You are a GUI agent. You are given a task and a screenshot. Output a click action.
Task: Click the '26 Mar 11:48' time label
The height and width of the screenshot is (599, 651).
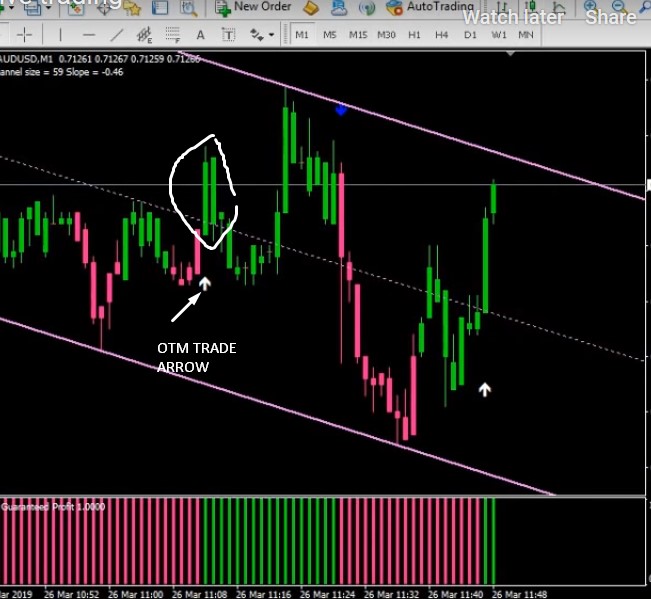pyautogui.click(x=519, y=594)
